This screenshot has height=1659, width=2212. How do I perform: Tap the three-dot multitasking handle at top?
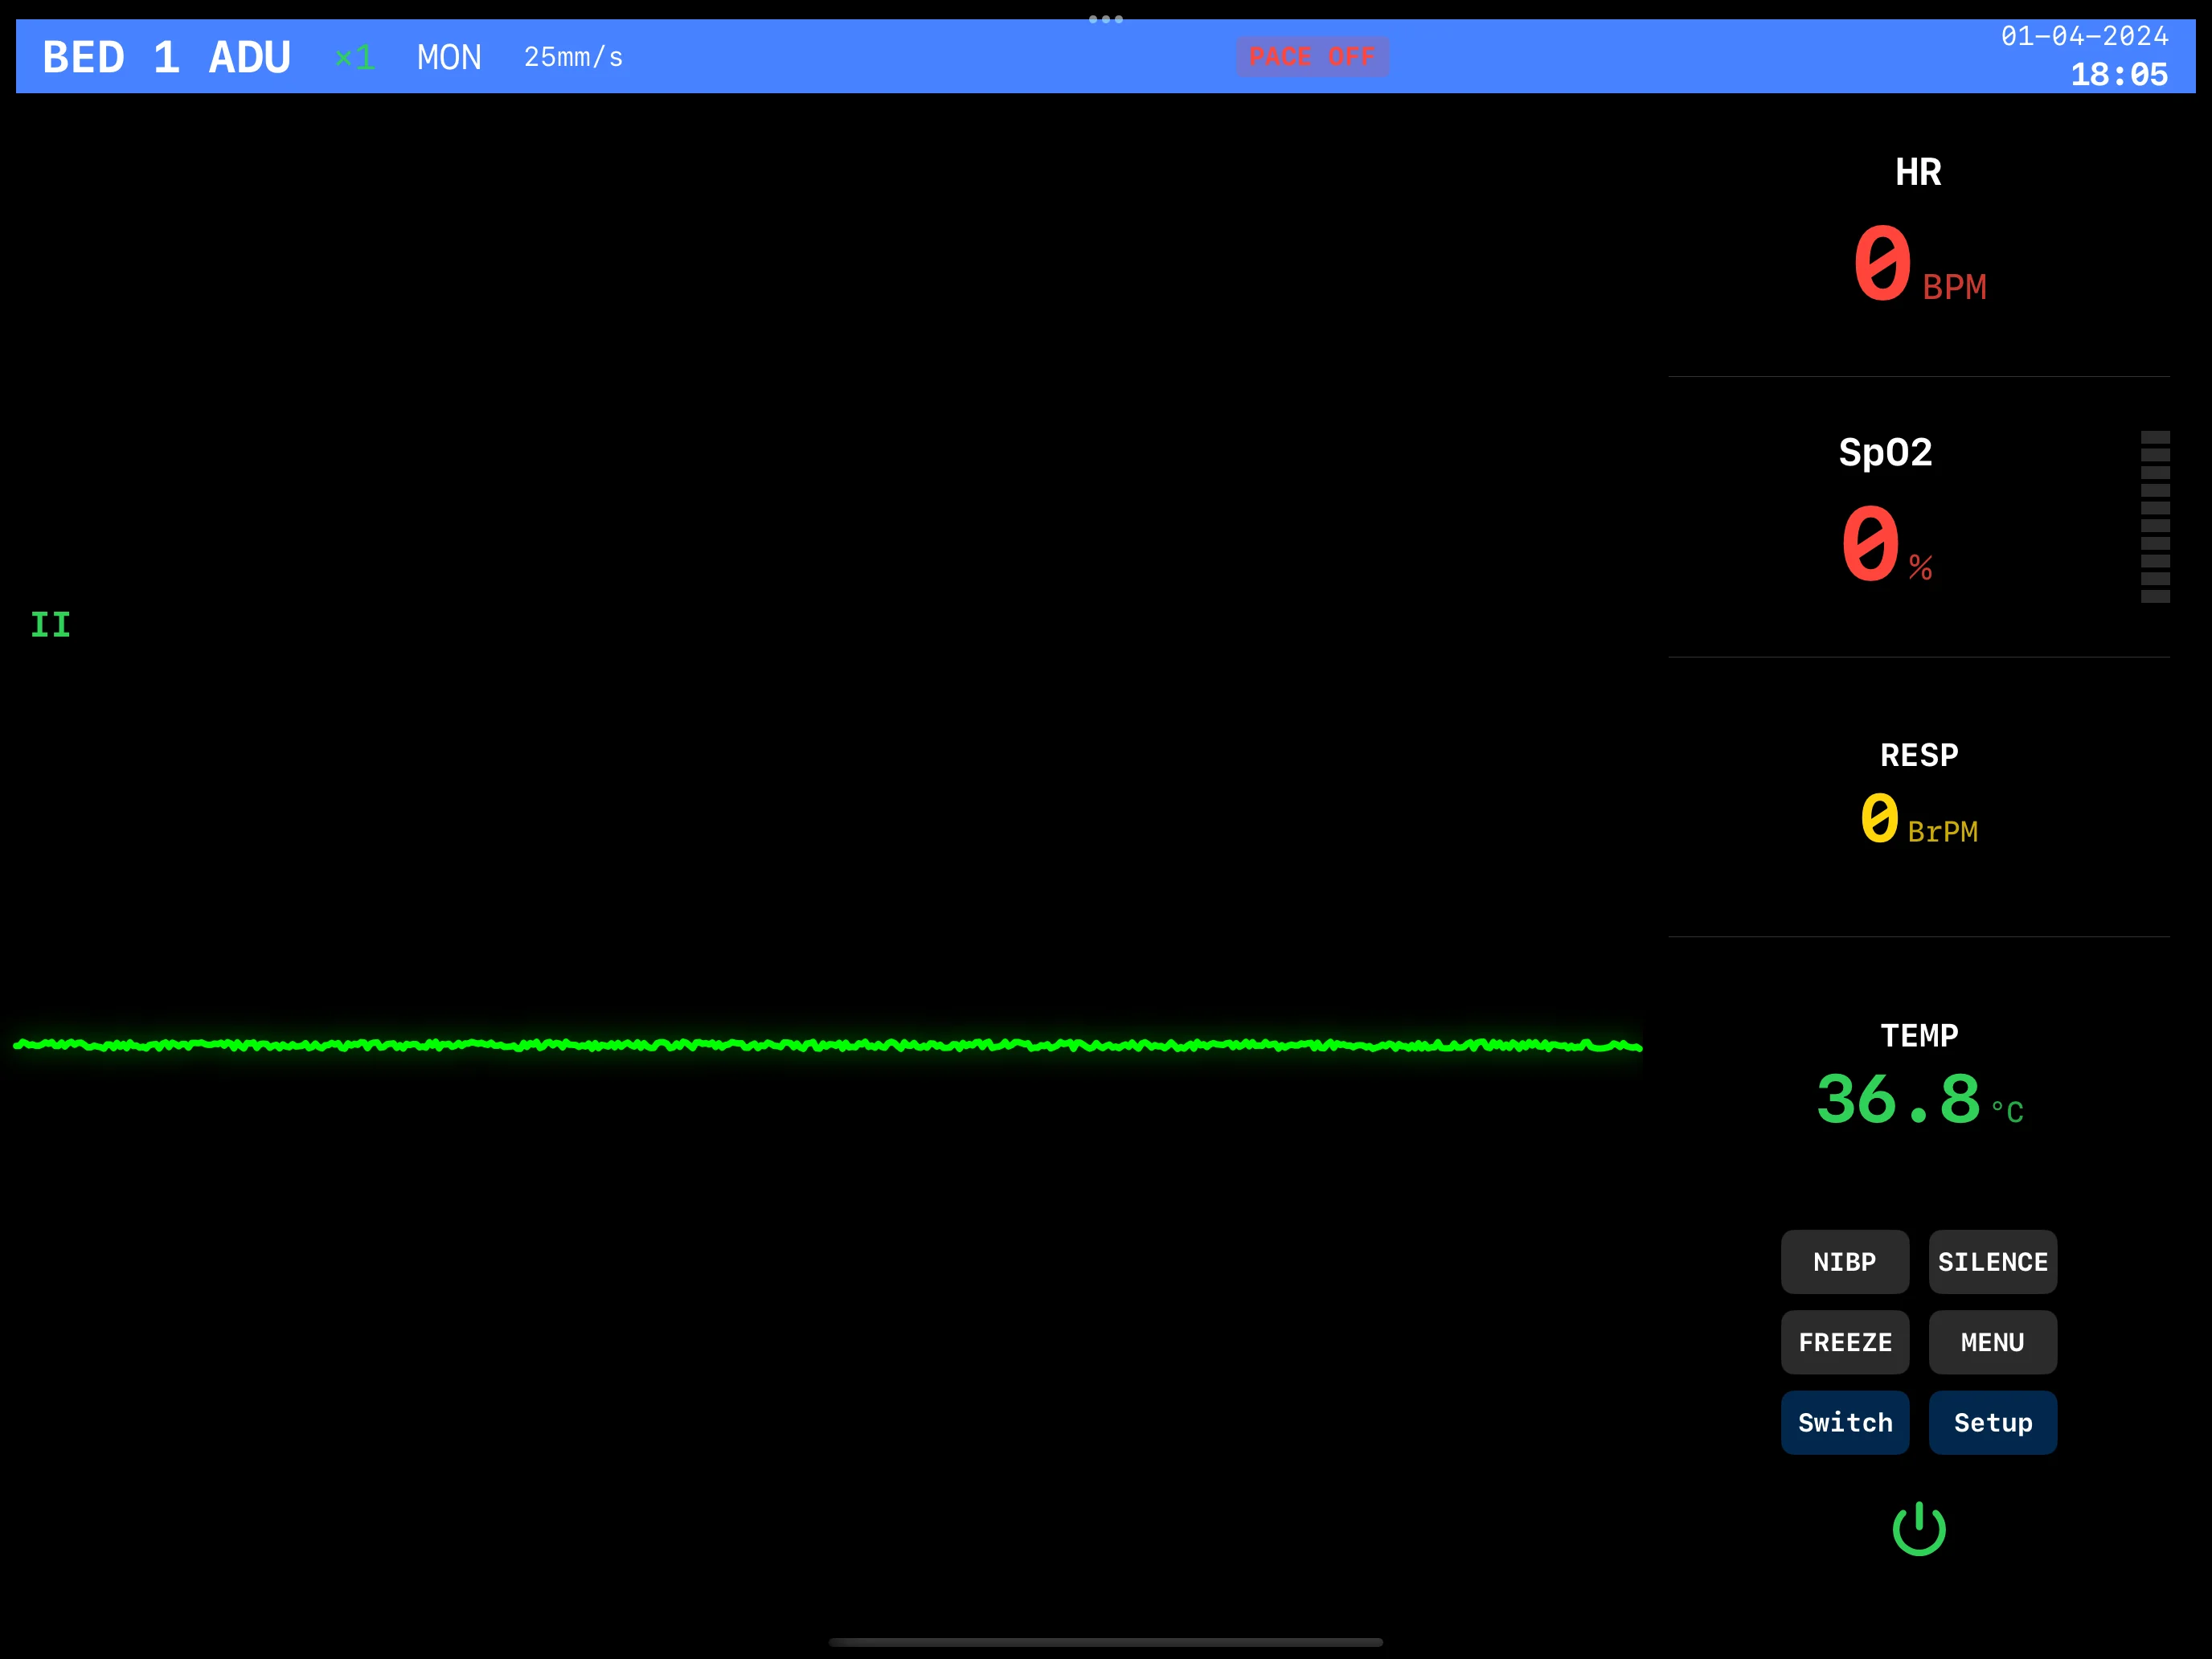[x=1106, y=19]
